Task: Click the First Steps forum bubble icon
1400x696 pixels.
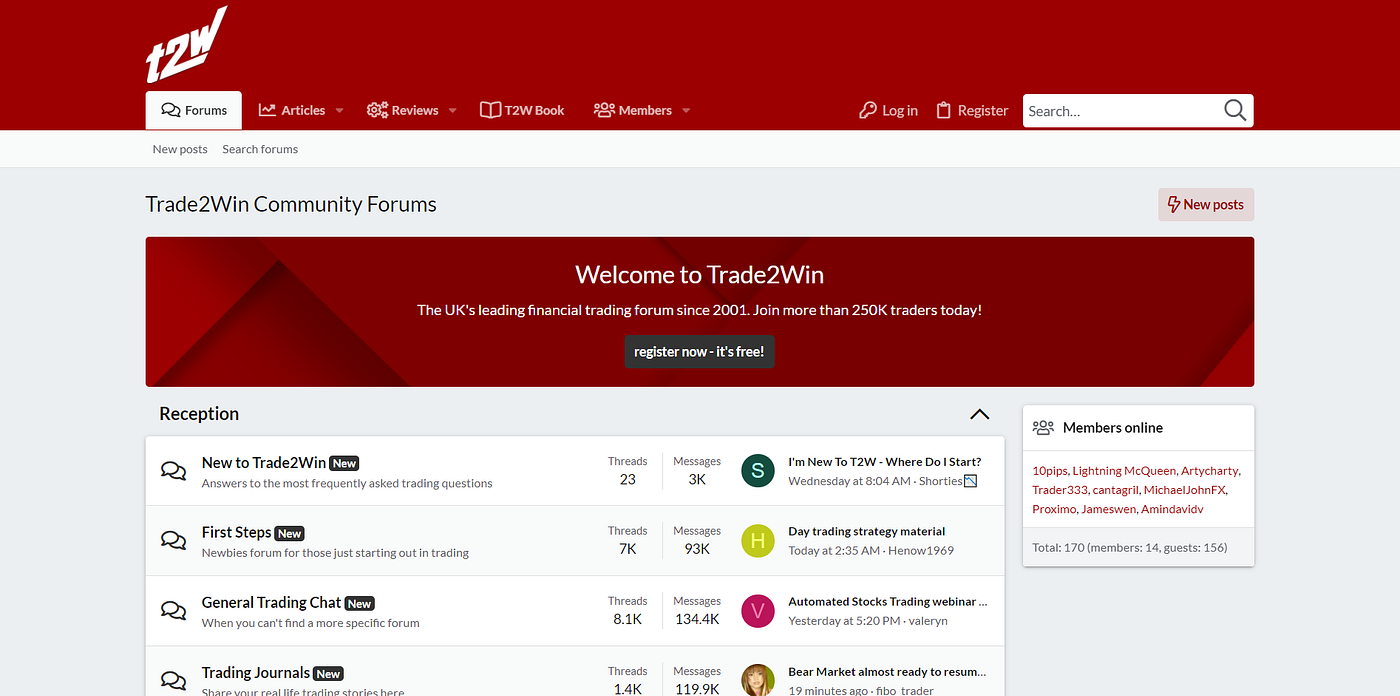Action: click(174, 541)
